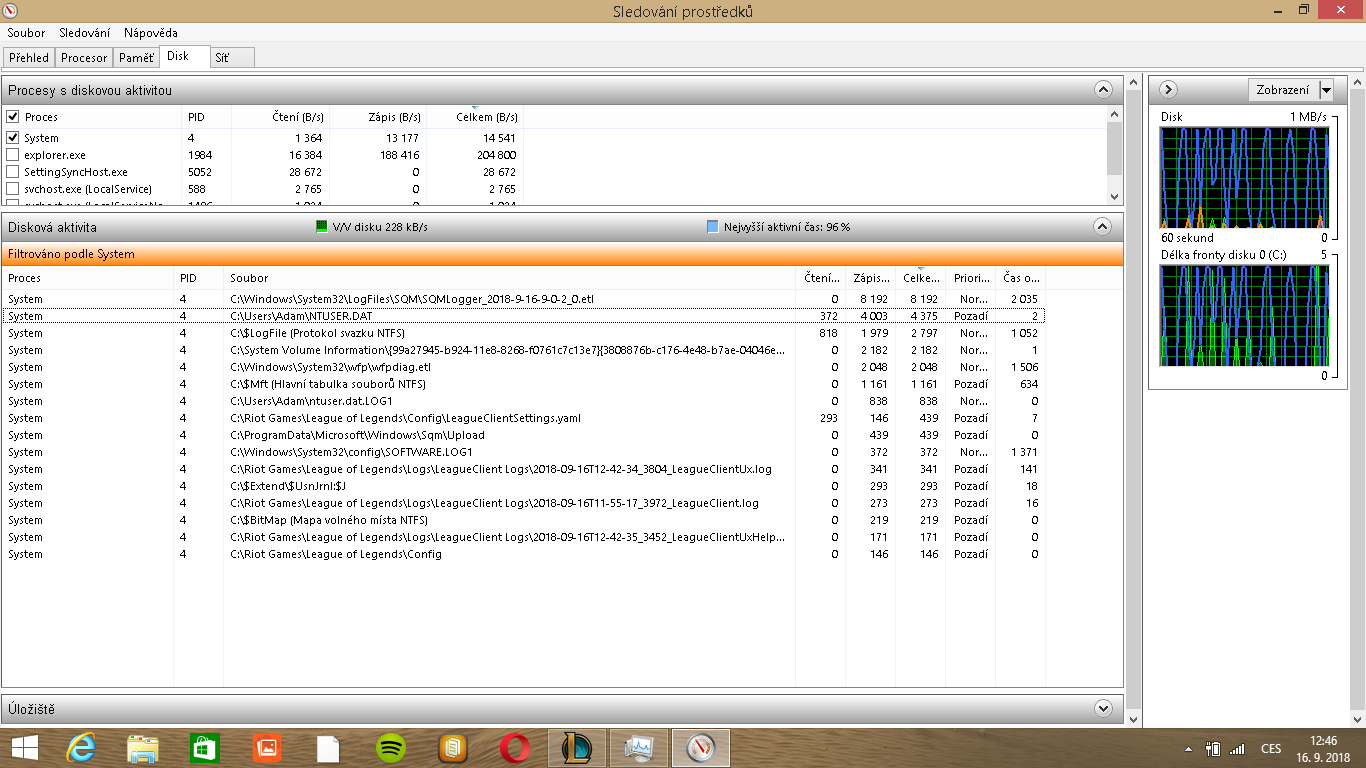Image resolution: width=1366 pixels, height=768 pixels.
Task: Select the wfpdiag.etl file row
Action: (524, 367)
